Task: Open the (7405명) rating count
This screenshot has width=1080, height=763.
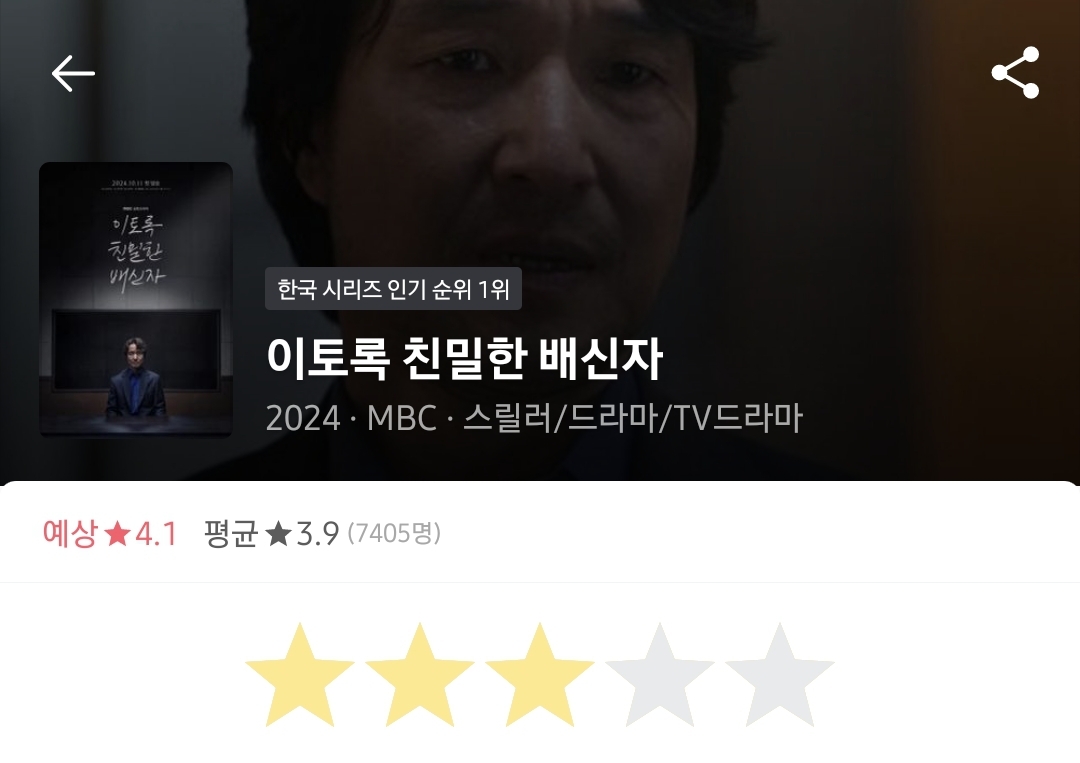Action: click(394, 533)
